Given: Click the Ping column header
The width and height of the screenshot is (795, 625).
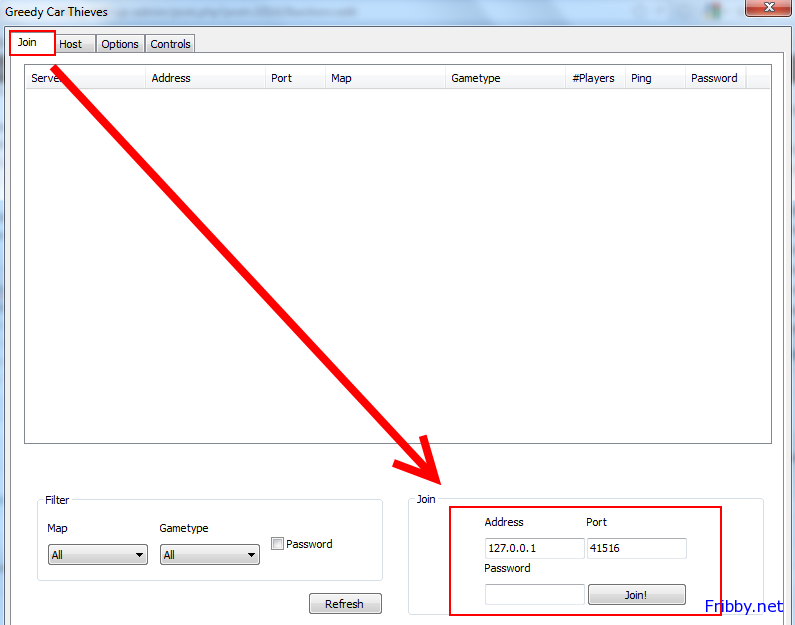Looking at the screenshot, I should [655, 78].
